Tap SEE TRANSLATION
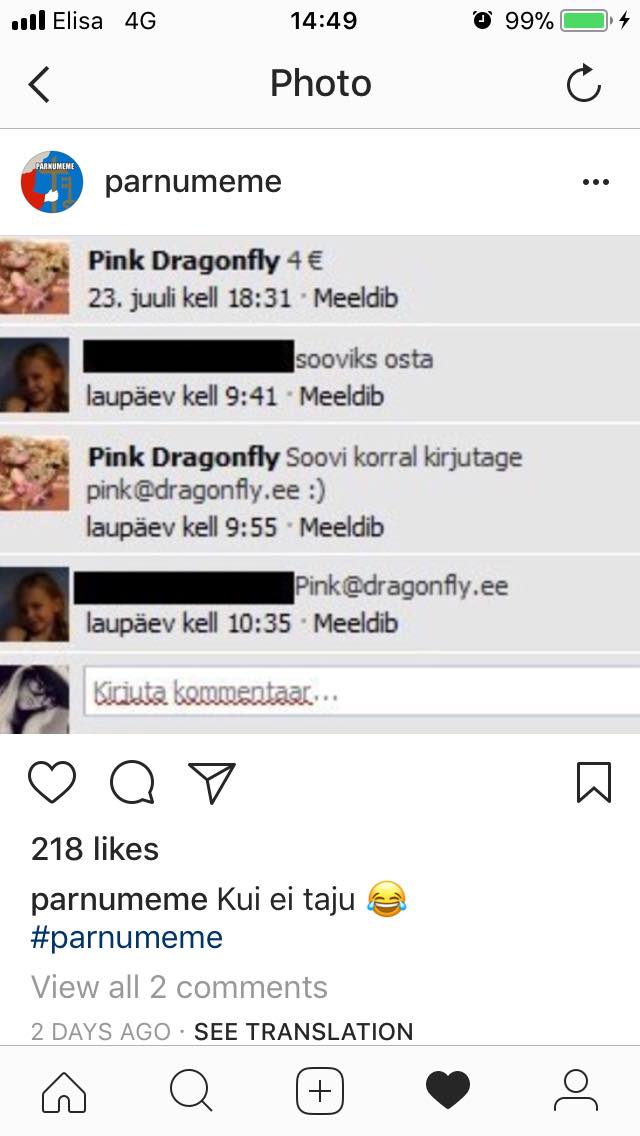The image size is (640, 1136). (303, 1031)
